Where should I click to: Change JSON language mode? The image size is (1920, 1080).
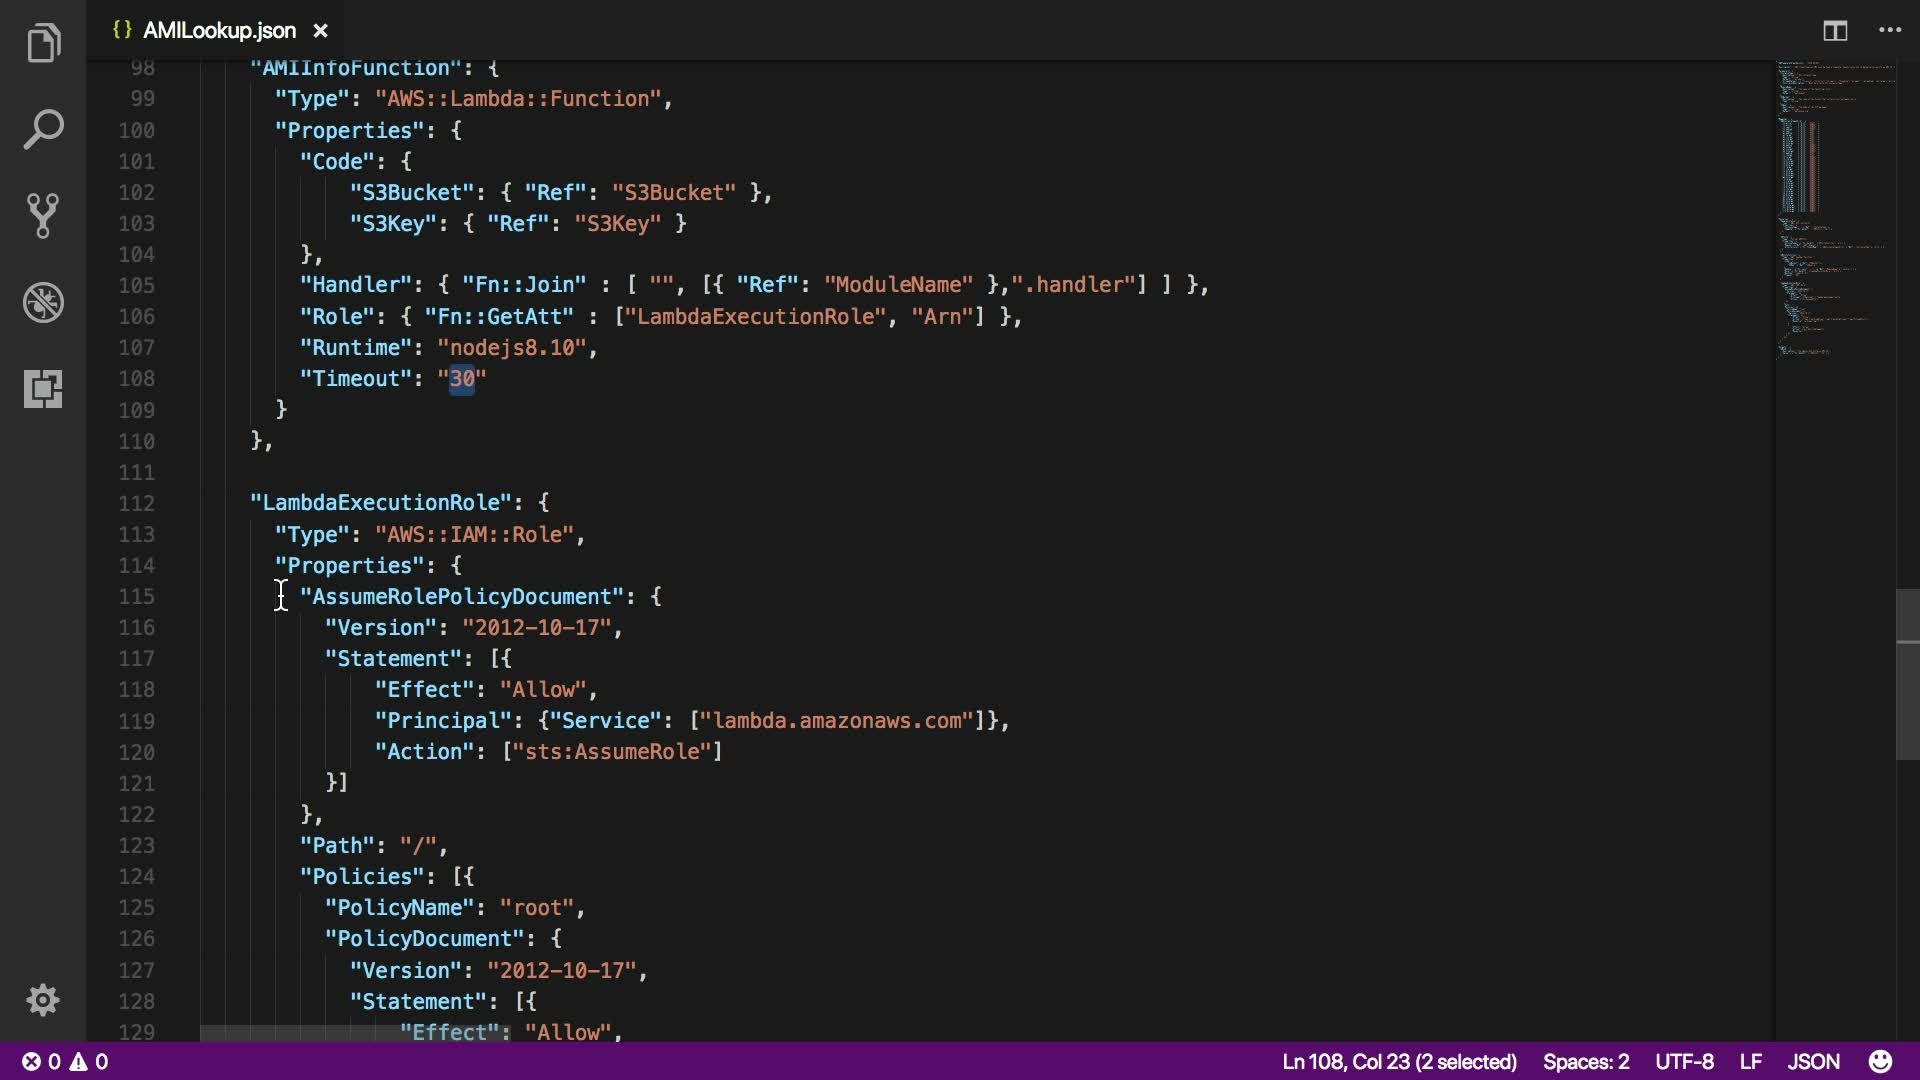(1813, 1062)
